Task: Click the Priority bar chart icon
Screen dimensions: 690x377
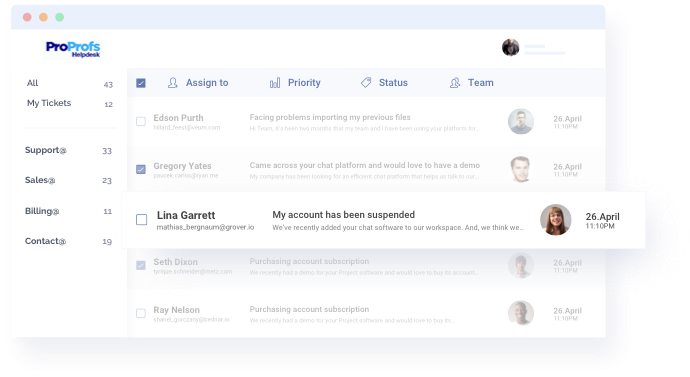Action: (275, 83)
